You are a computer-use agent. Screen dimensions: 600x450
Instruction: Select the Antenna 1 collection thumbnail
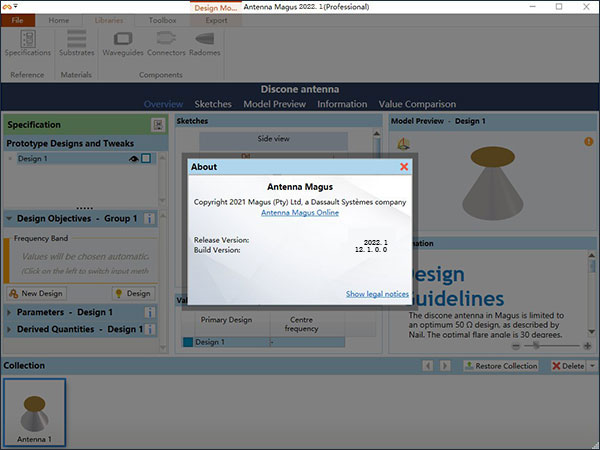click(x=34, y=411)
